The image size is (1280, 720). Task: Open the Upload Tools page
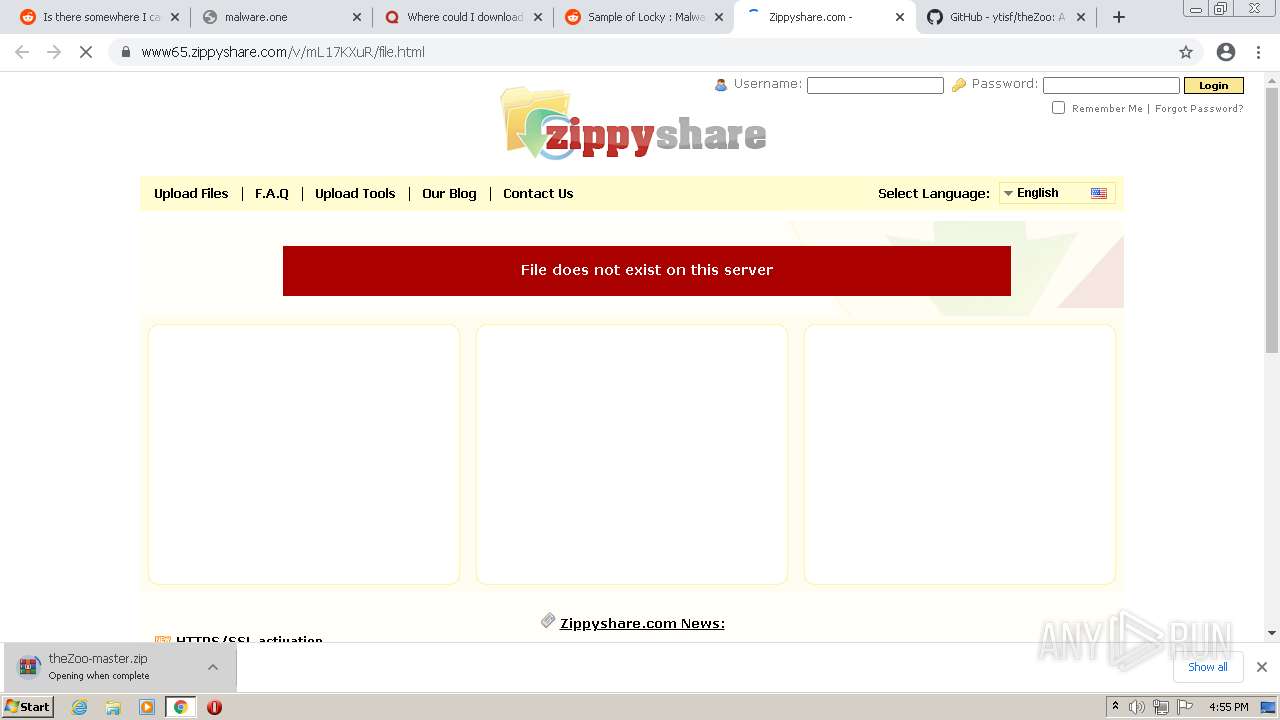click(355, 194)
